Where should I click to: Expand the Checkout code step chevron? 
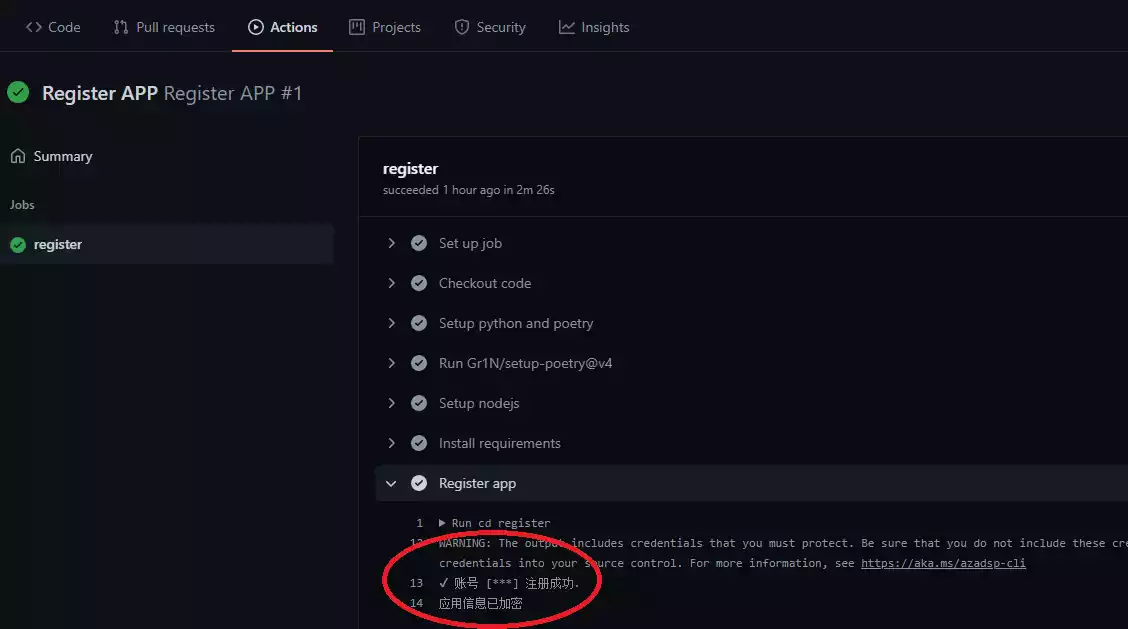click(391, 284)
